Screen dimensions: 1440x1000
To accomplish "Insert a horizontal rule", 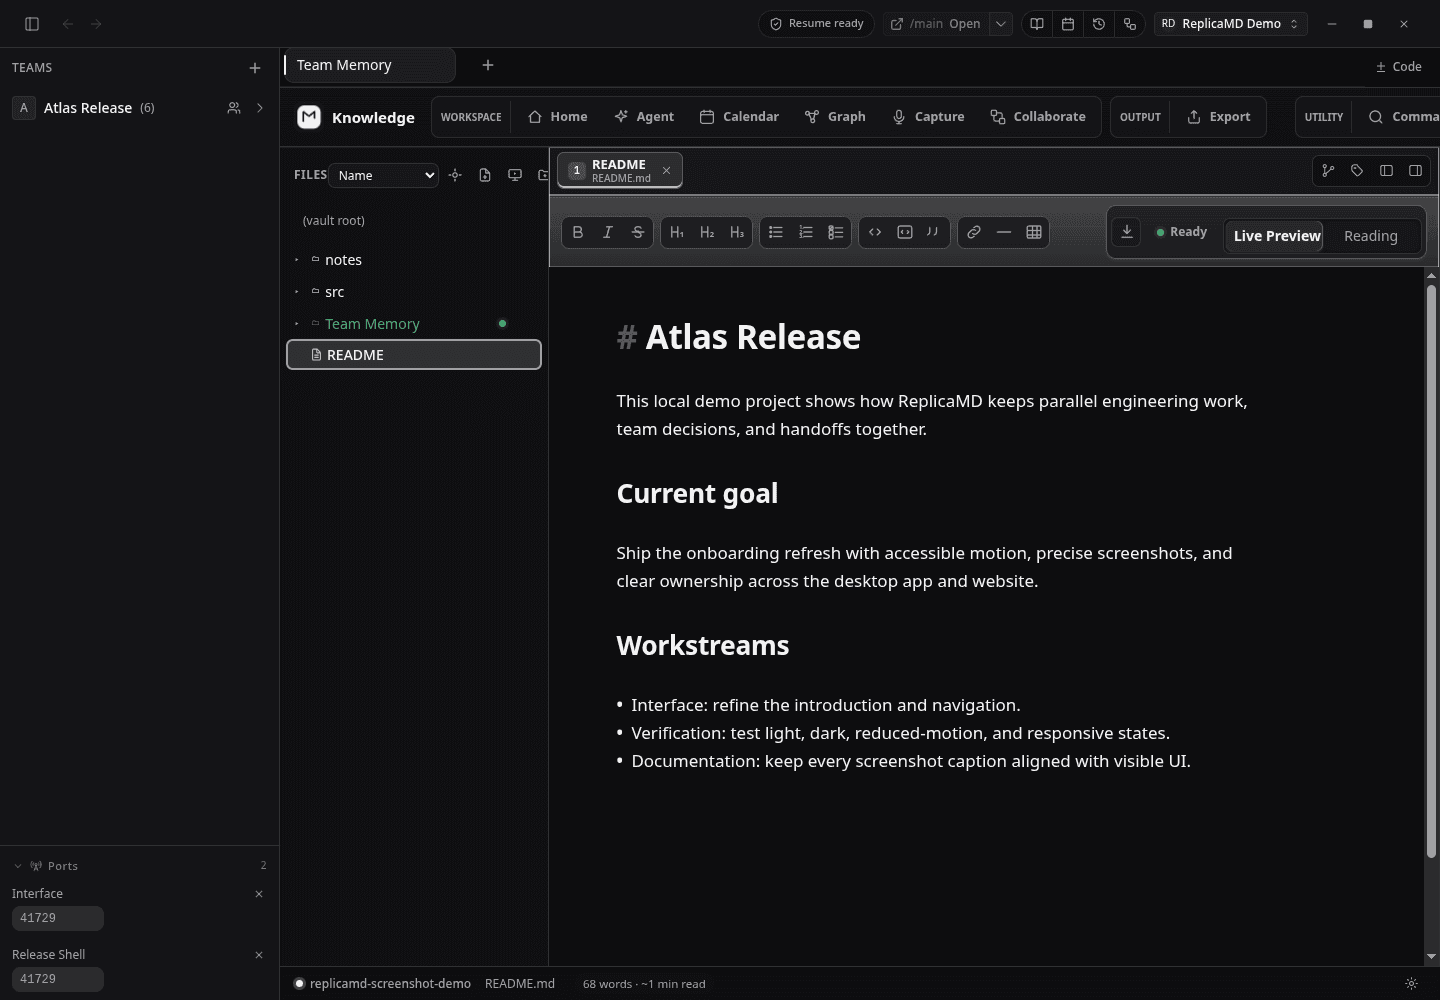I will click(x=1004, y=232).
